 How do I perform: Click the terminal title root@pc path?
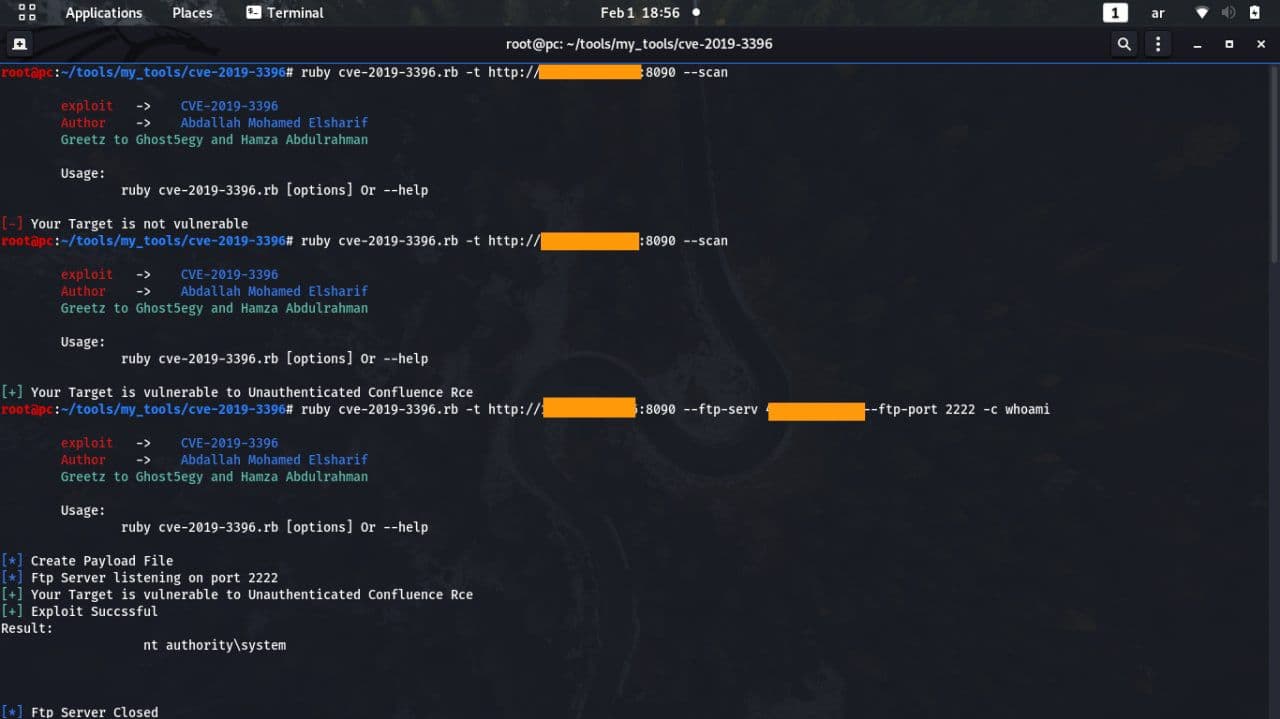[639, 44]
